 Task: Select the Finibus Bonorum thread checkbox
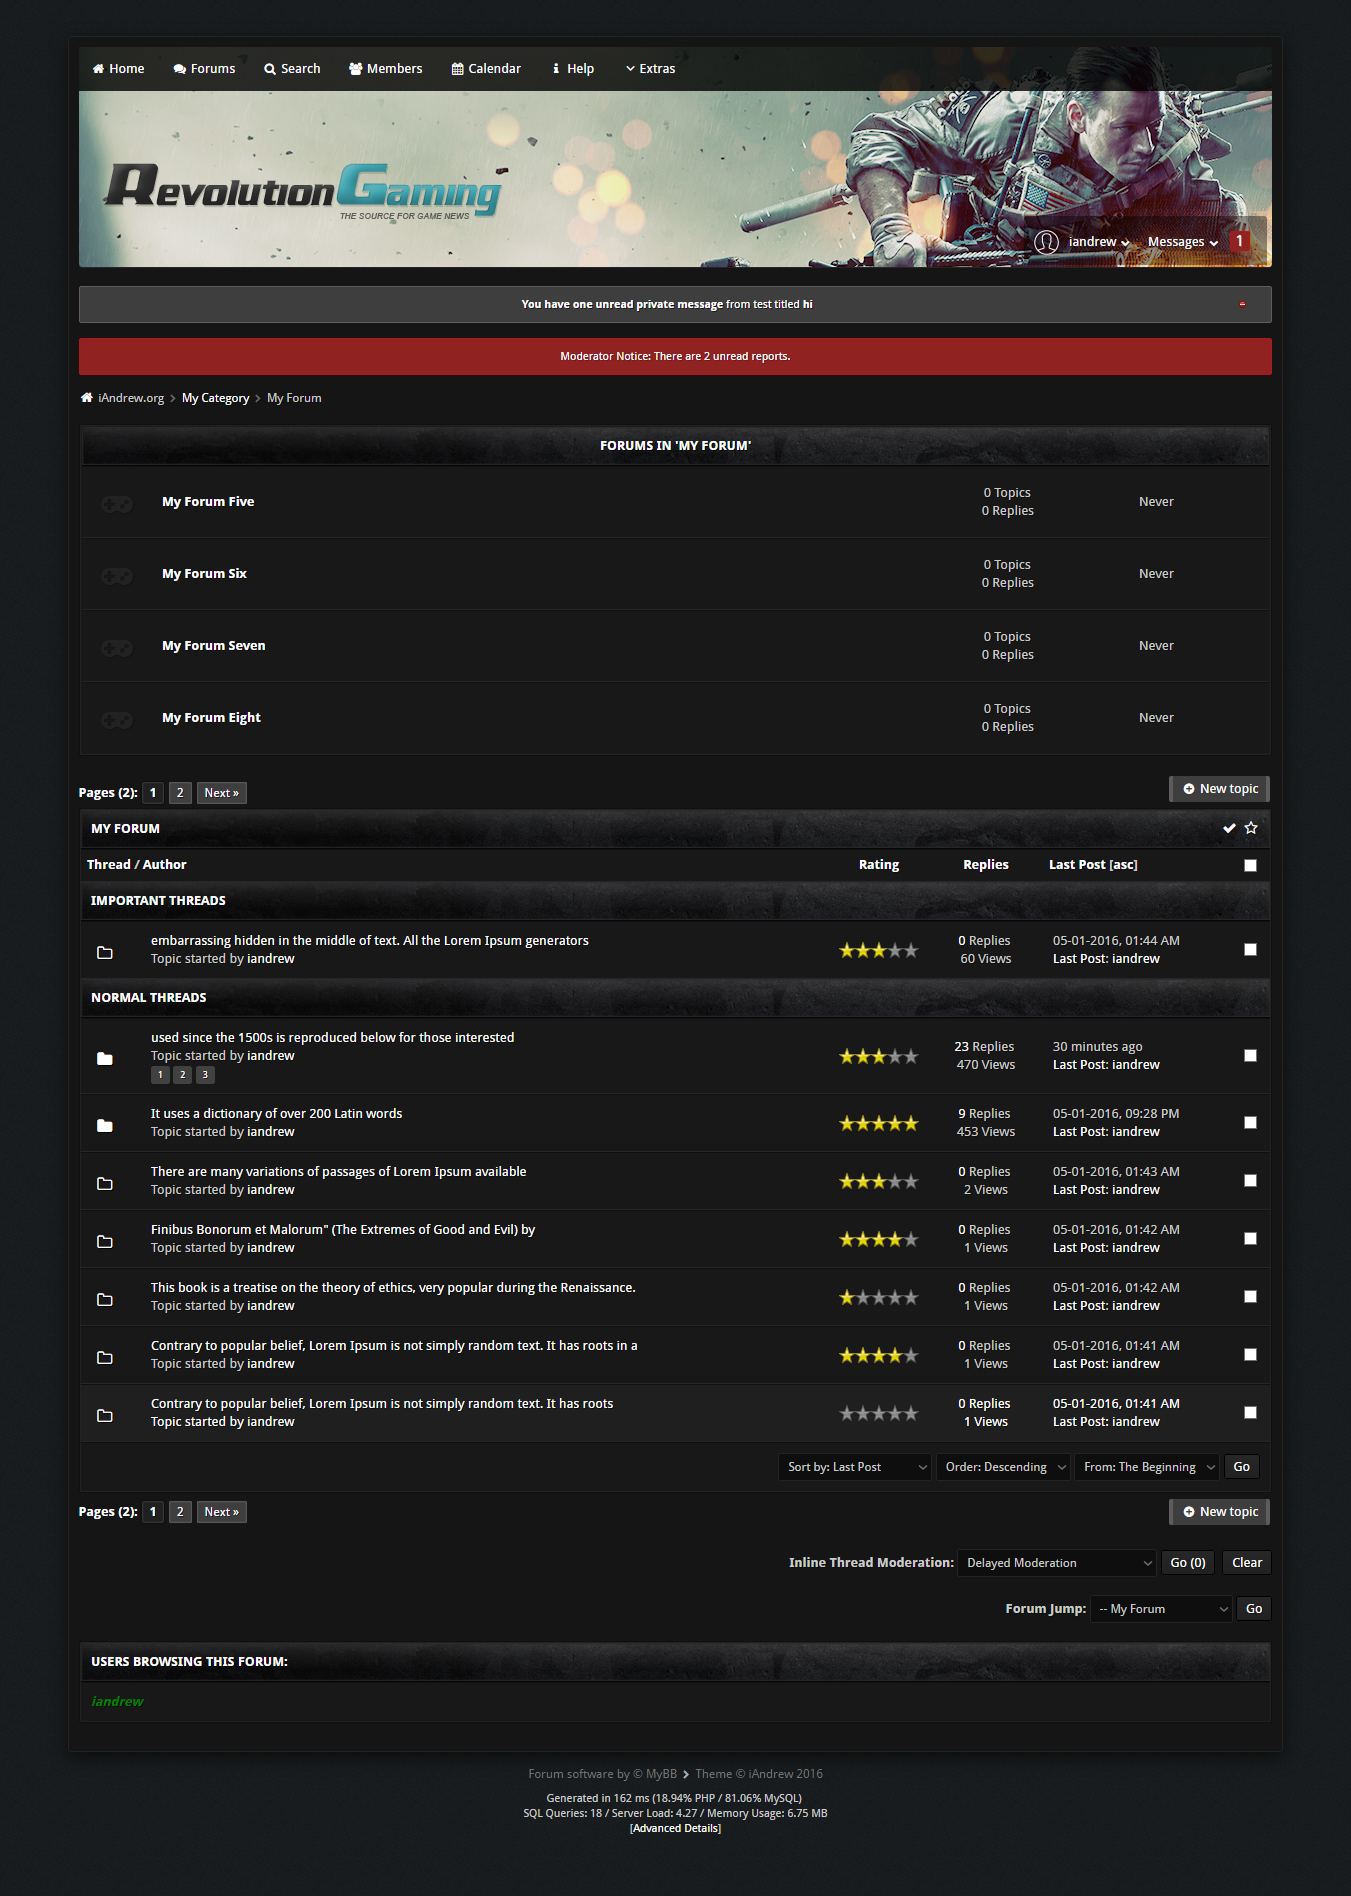pyautogui.click(x=1250, y=1238)
